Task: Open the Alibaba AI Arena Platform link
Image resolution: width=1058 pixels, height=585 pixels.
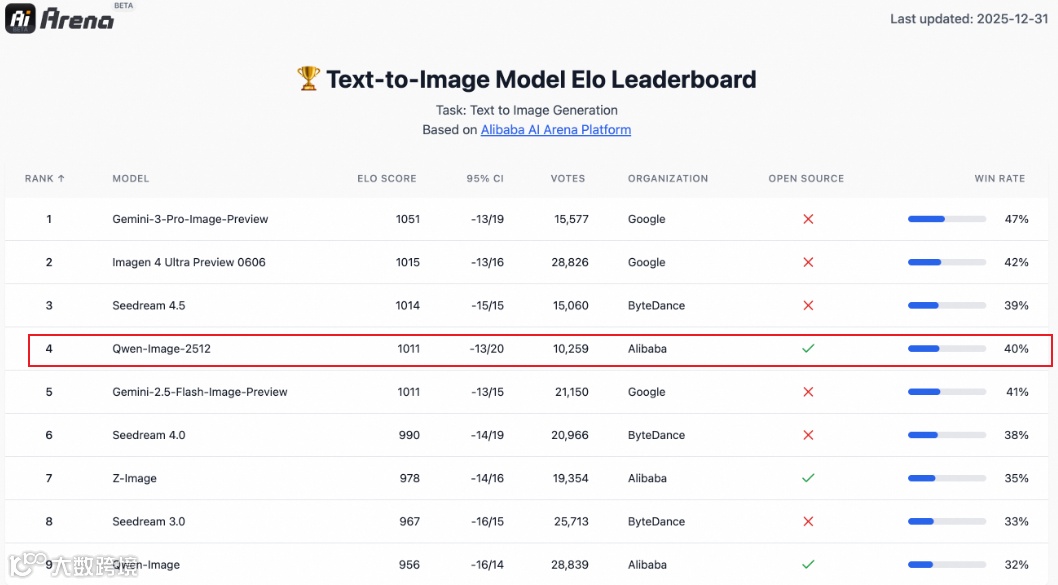Action: tap(555, 130)
